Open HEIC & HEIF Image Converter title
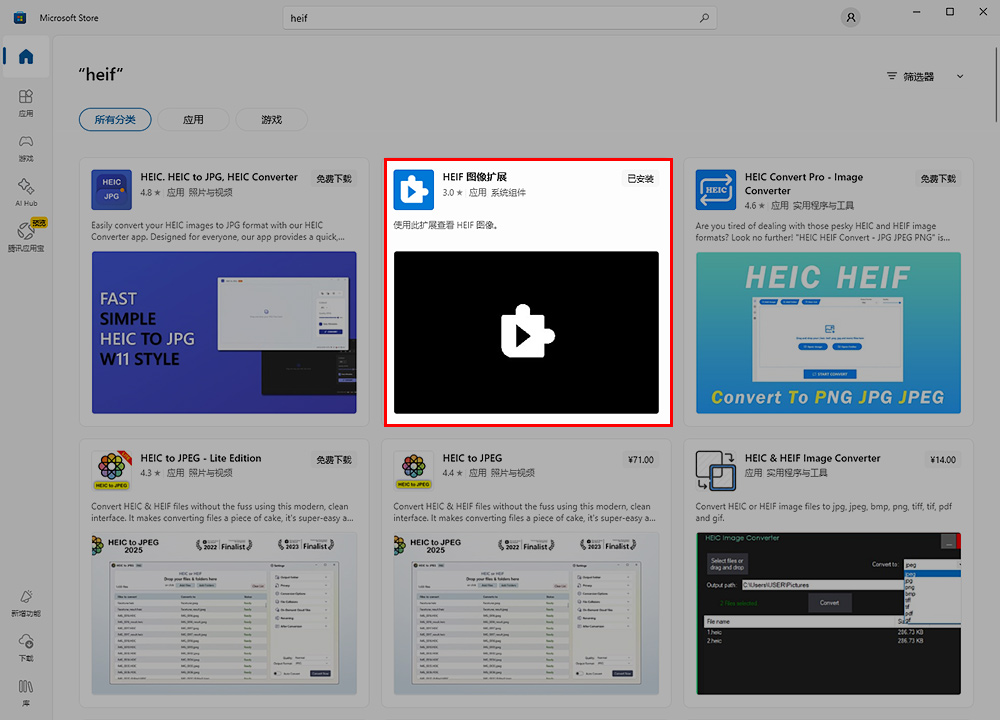Screen dimensions: 1000x720 click(x=812, y=458)
